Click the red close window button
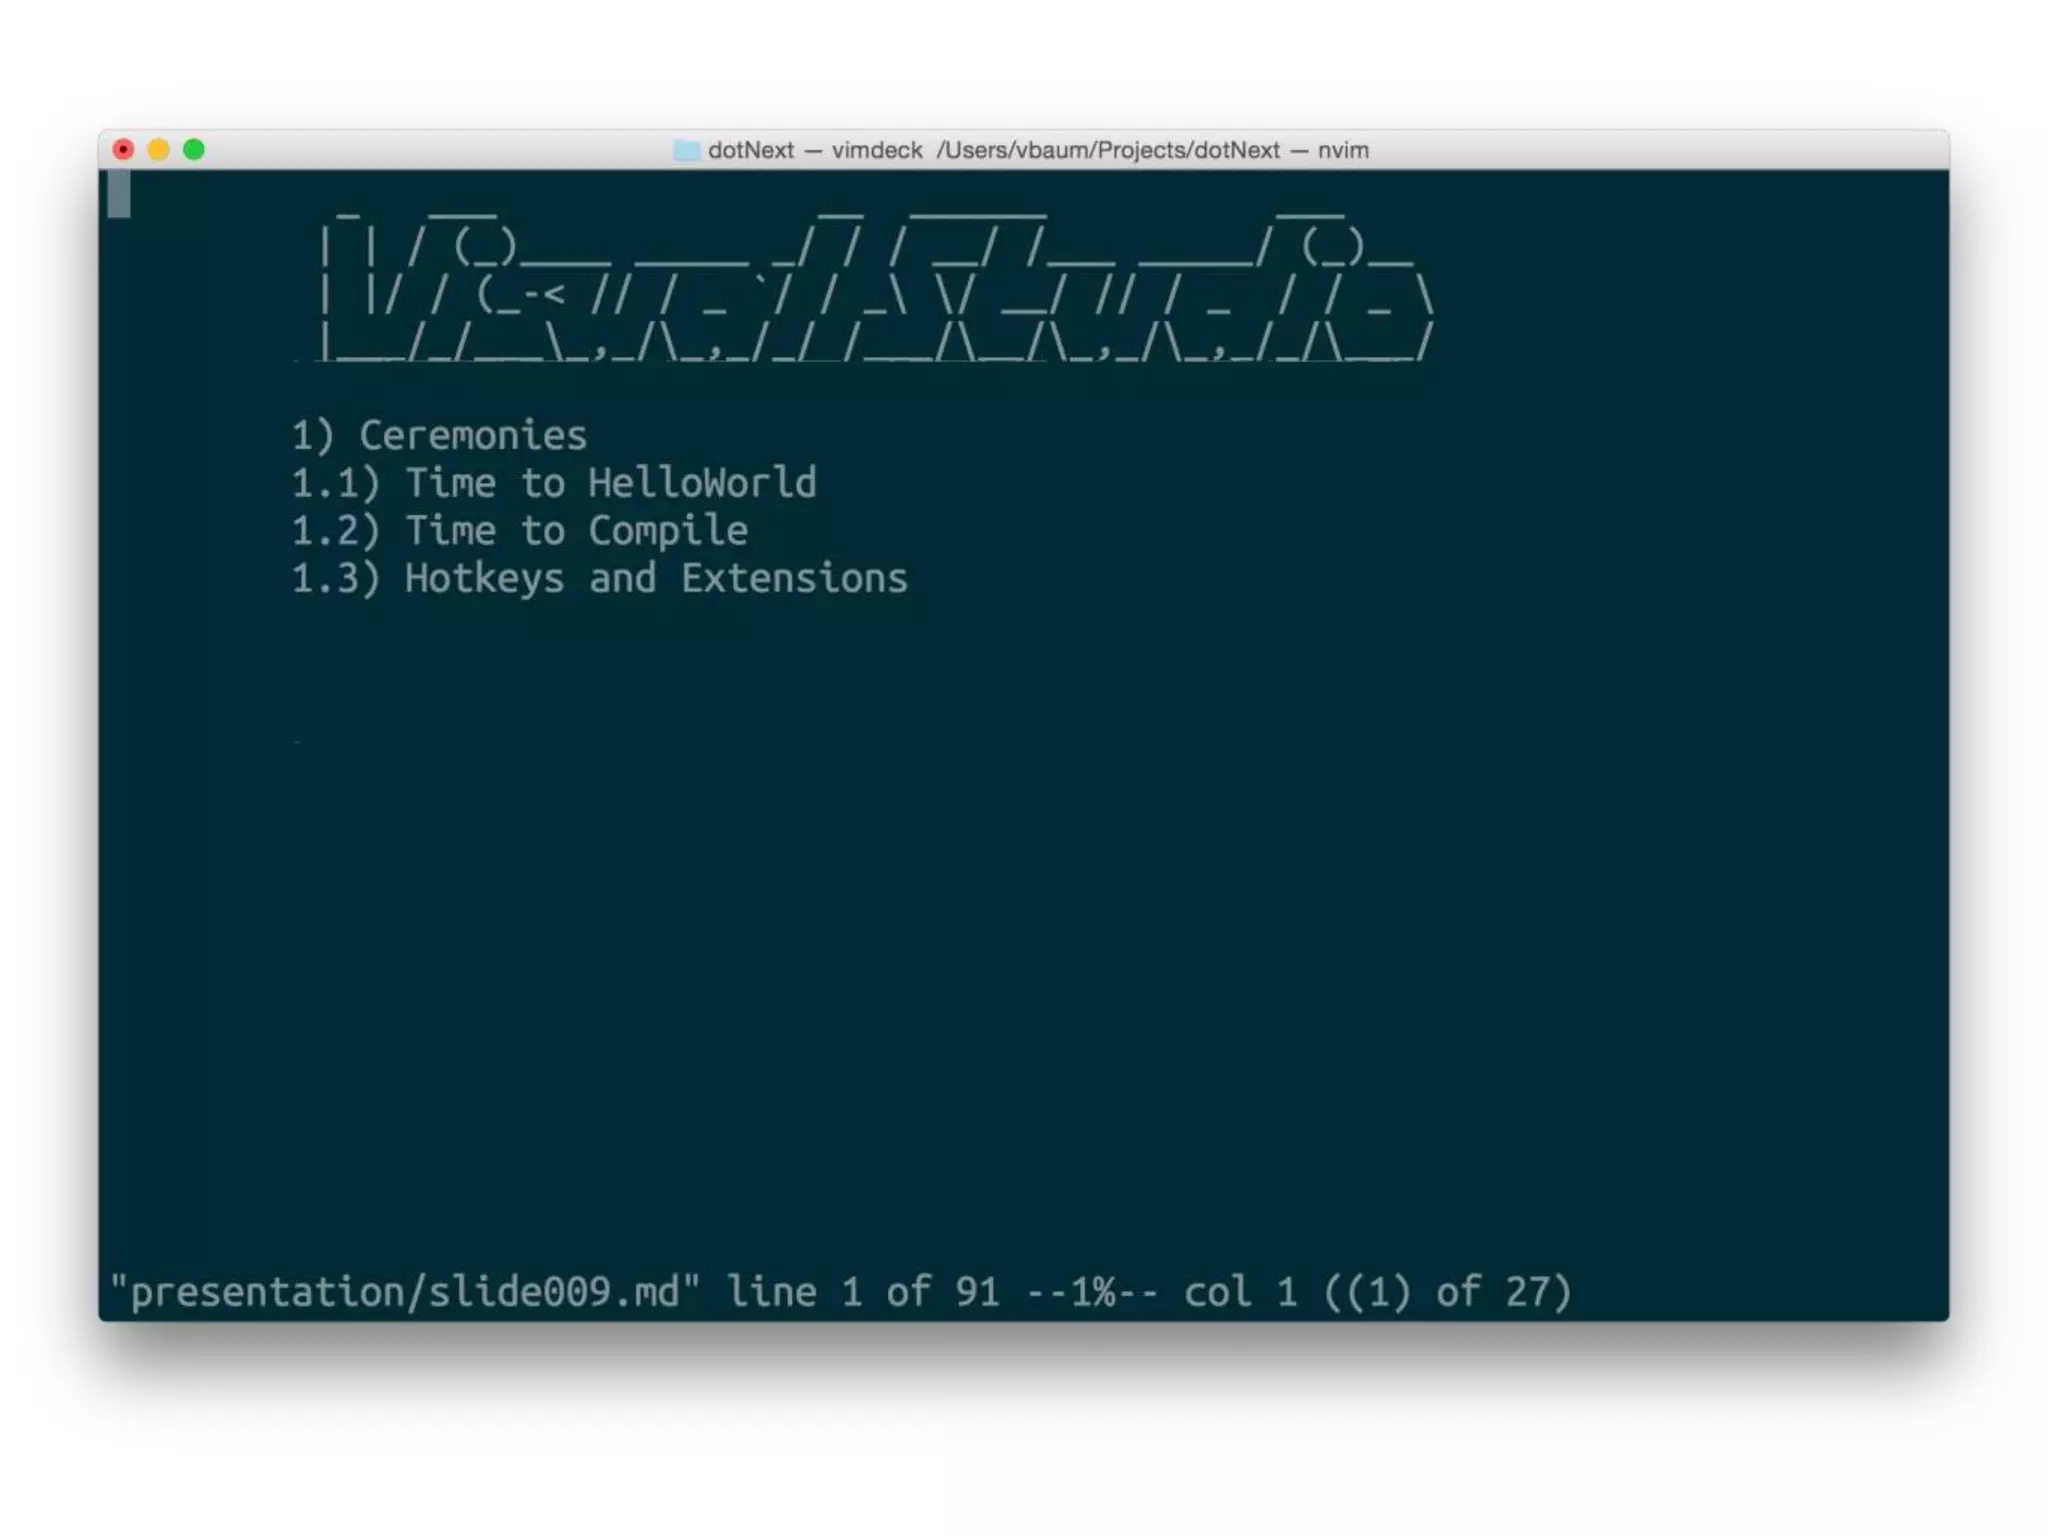Viewport: 2048px width, 1536px height. pos(123,150)
